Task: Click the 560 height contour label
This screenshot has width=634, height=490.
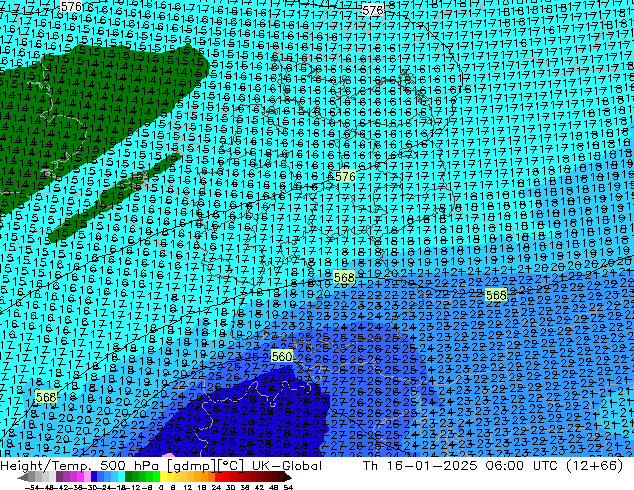Action: (x=282, y=356)
